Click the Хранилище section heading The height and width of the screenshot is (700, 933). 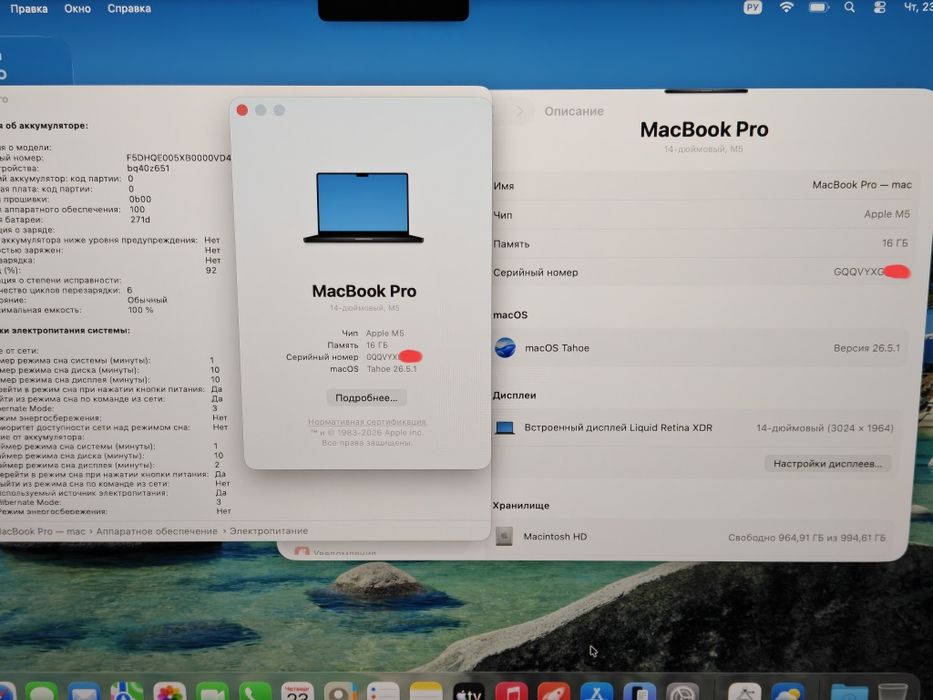pos(521,505)
